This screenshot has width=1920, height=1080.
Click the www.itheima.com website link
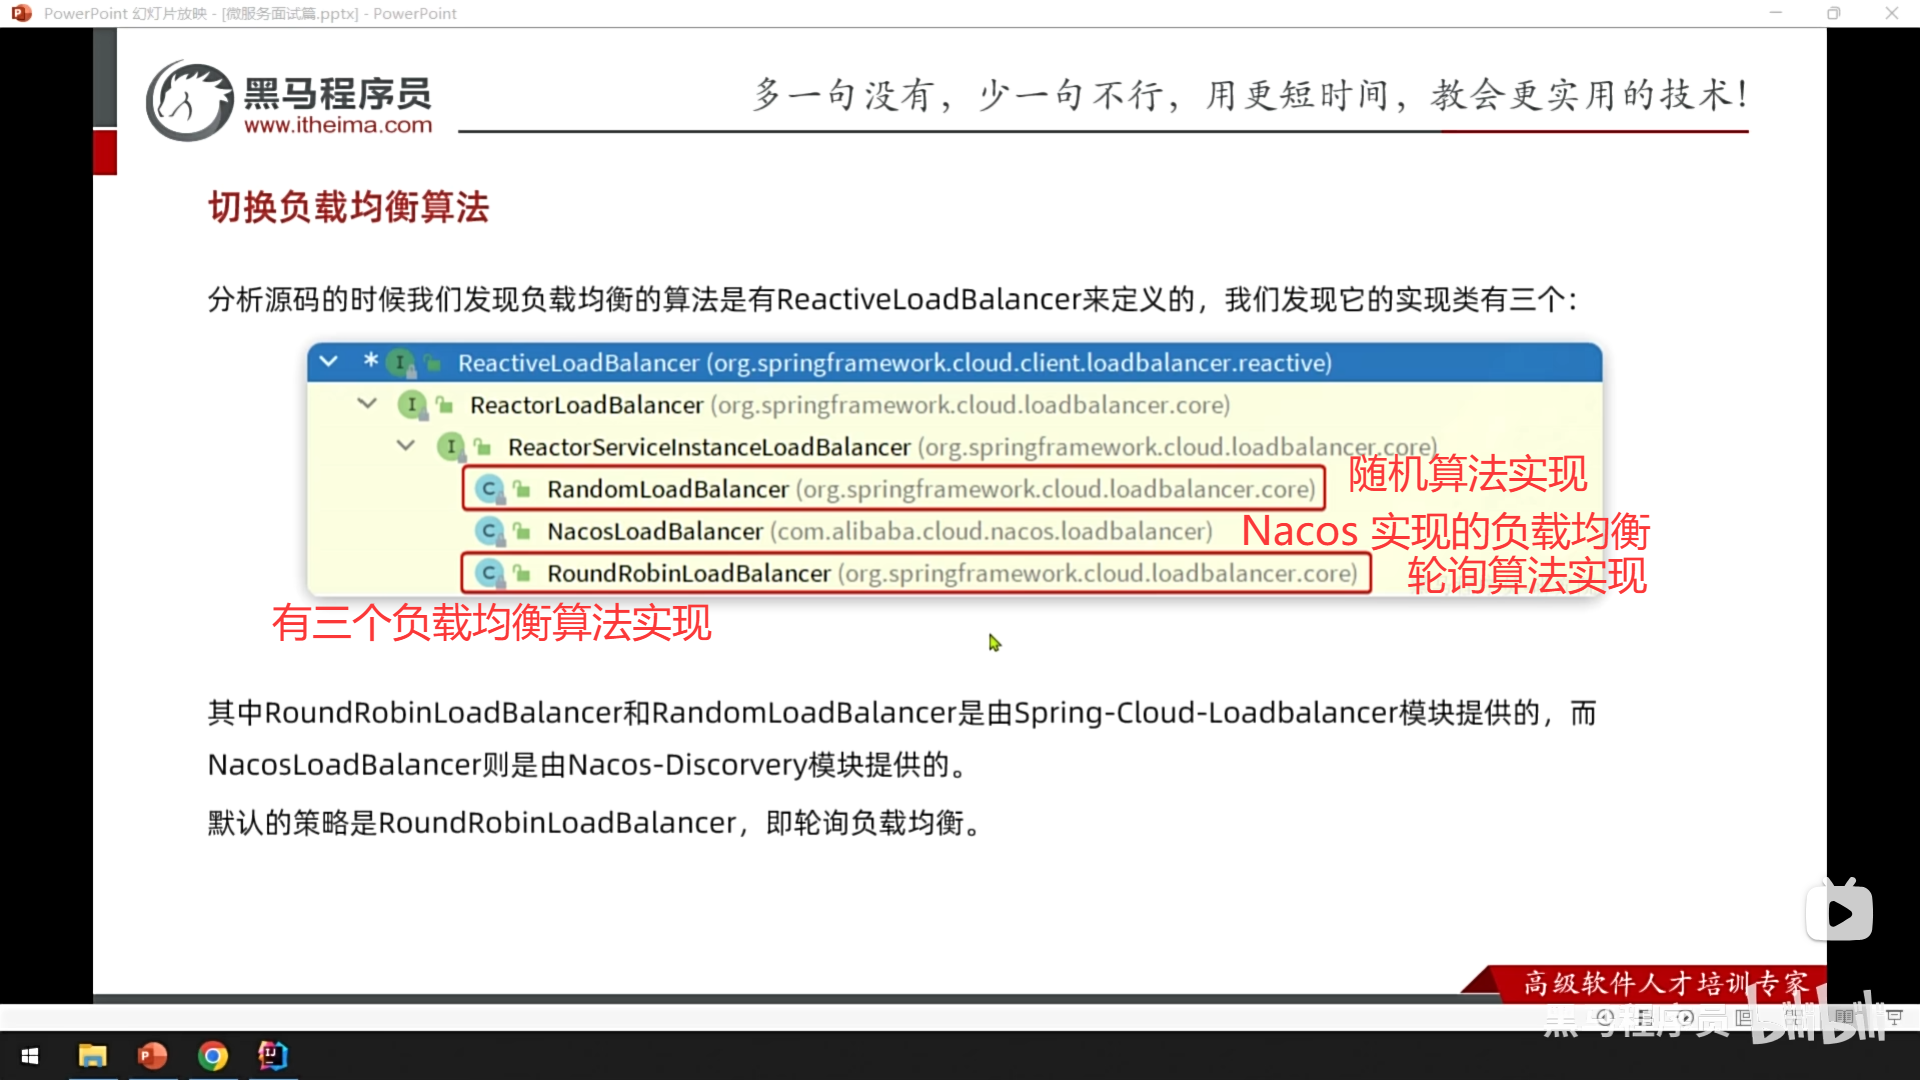[338, 125]
